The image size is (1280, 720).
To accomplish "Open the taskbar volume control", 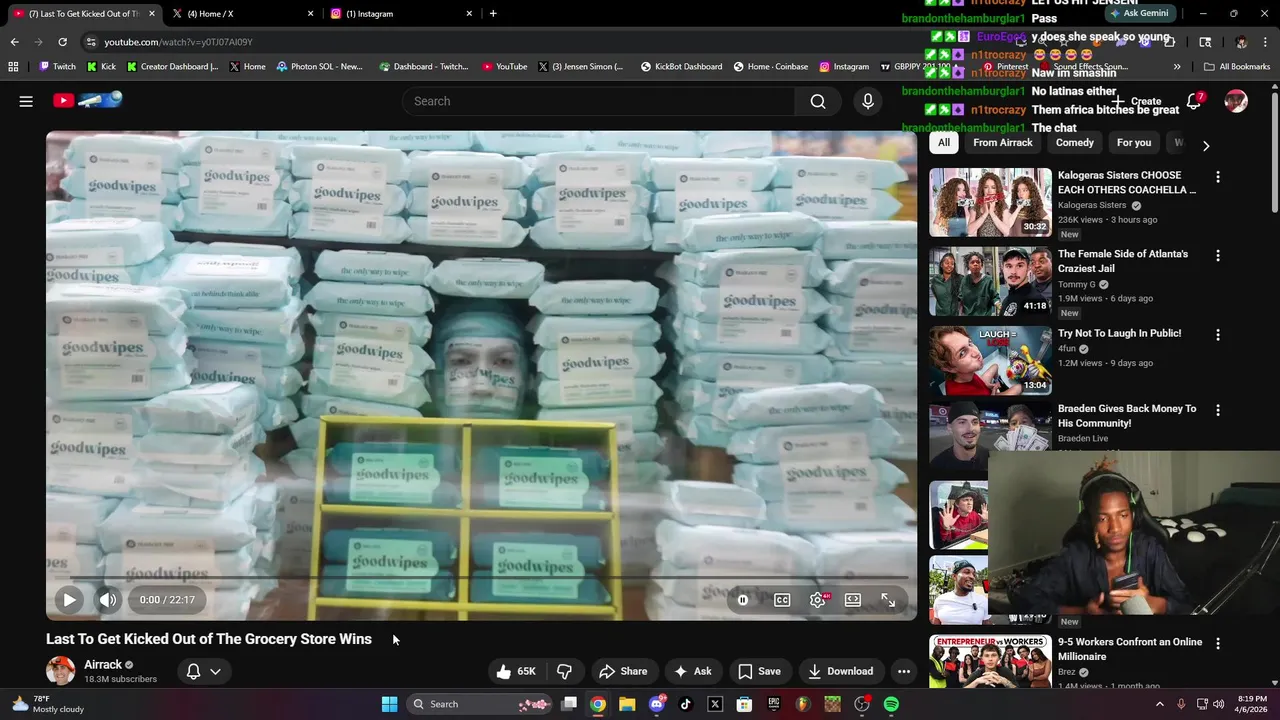I will tap(1218, 704).
